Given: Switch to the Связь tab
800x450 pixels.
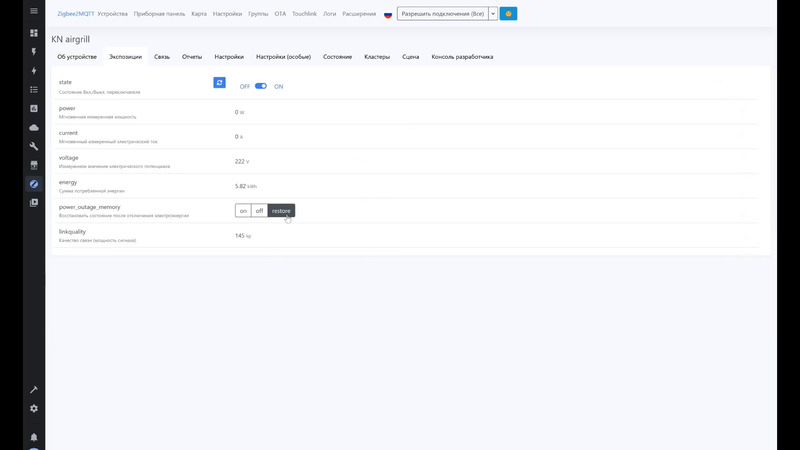Looking at the screenshot, I should click(x=162, y=57).
